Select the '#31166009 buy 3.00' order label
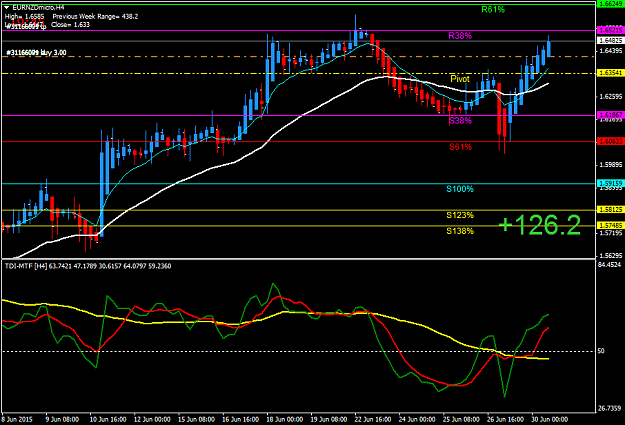Image resolution: width=625 pixels, height=425 pixels. [36, 53]
